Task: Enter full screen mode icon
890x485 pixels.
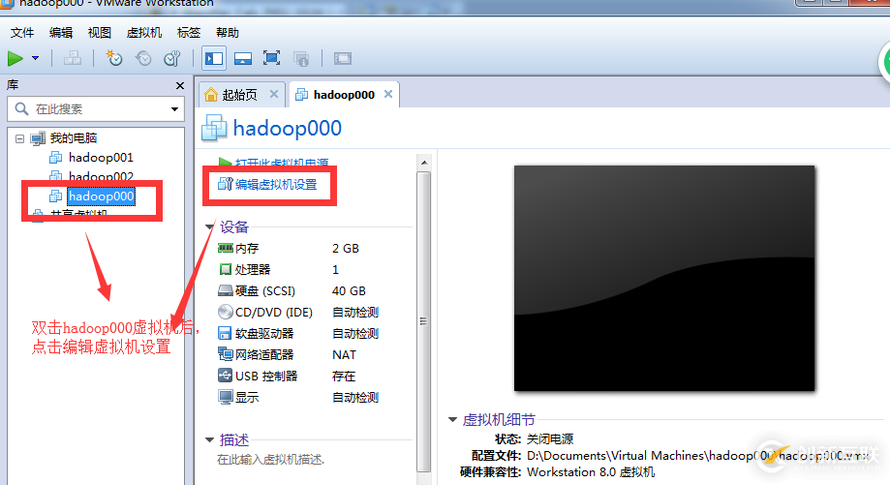Action: [271, 58]
